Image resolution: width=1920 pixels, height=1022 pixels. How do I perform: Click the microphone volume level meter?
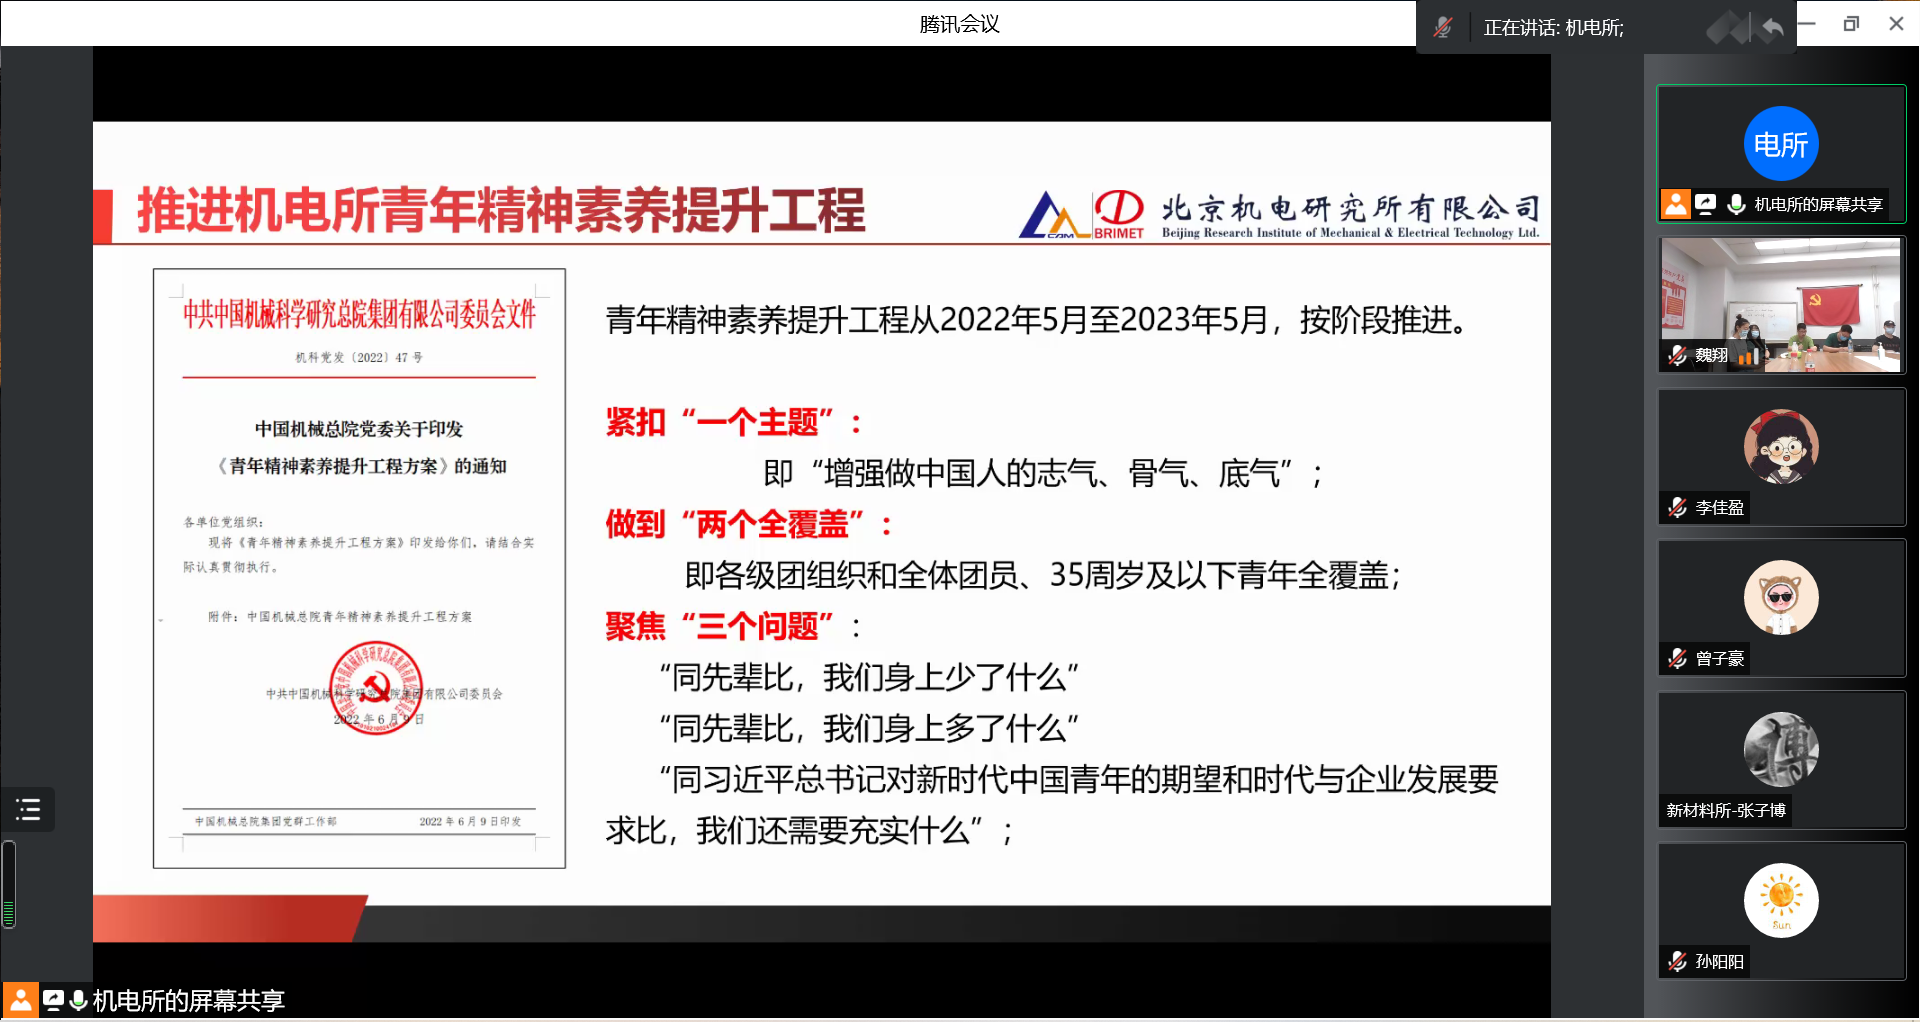tap(9, 885)
